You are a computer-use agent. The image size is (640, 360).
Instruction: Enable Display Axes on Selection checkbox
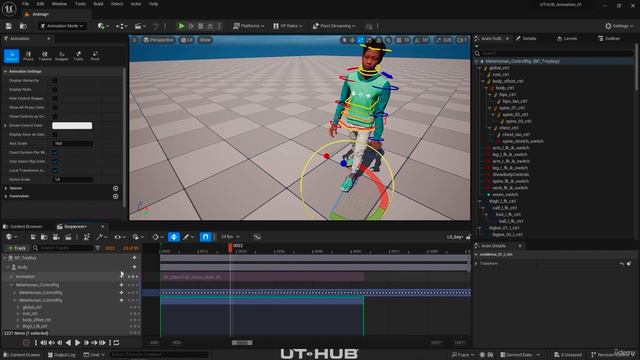coord(55,134)
